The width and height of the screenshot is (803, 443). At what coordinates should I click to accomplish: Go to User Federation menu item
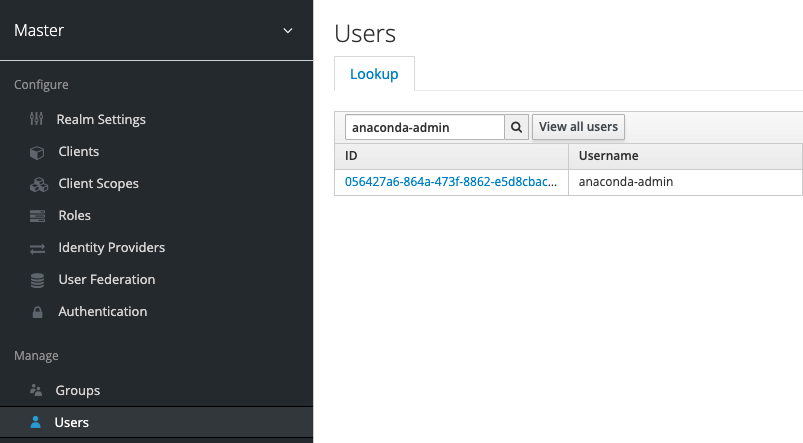[x=107, y=280]
